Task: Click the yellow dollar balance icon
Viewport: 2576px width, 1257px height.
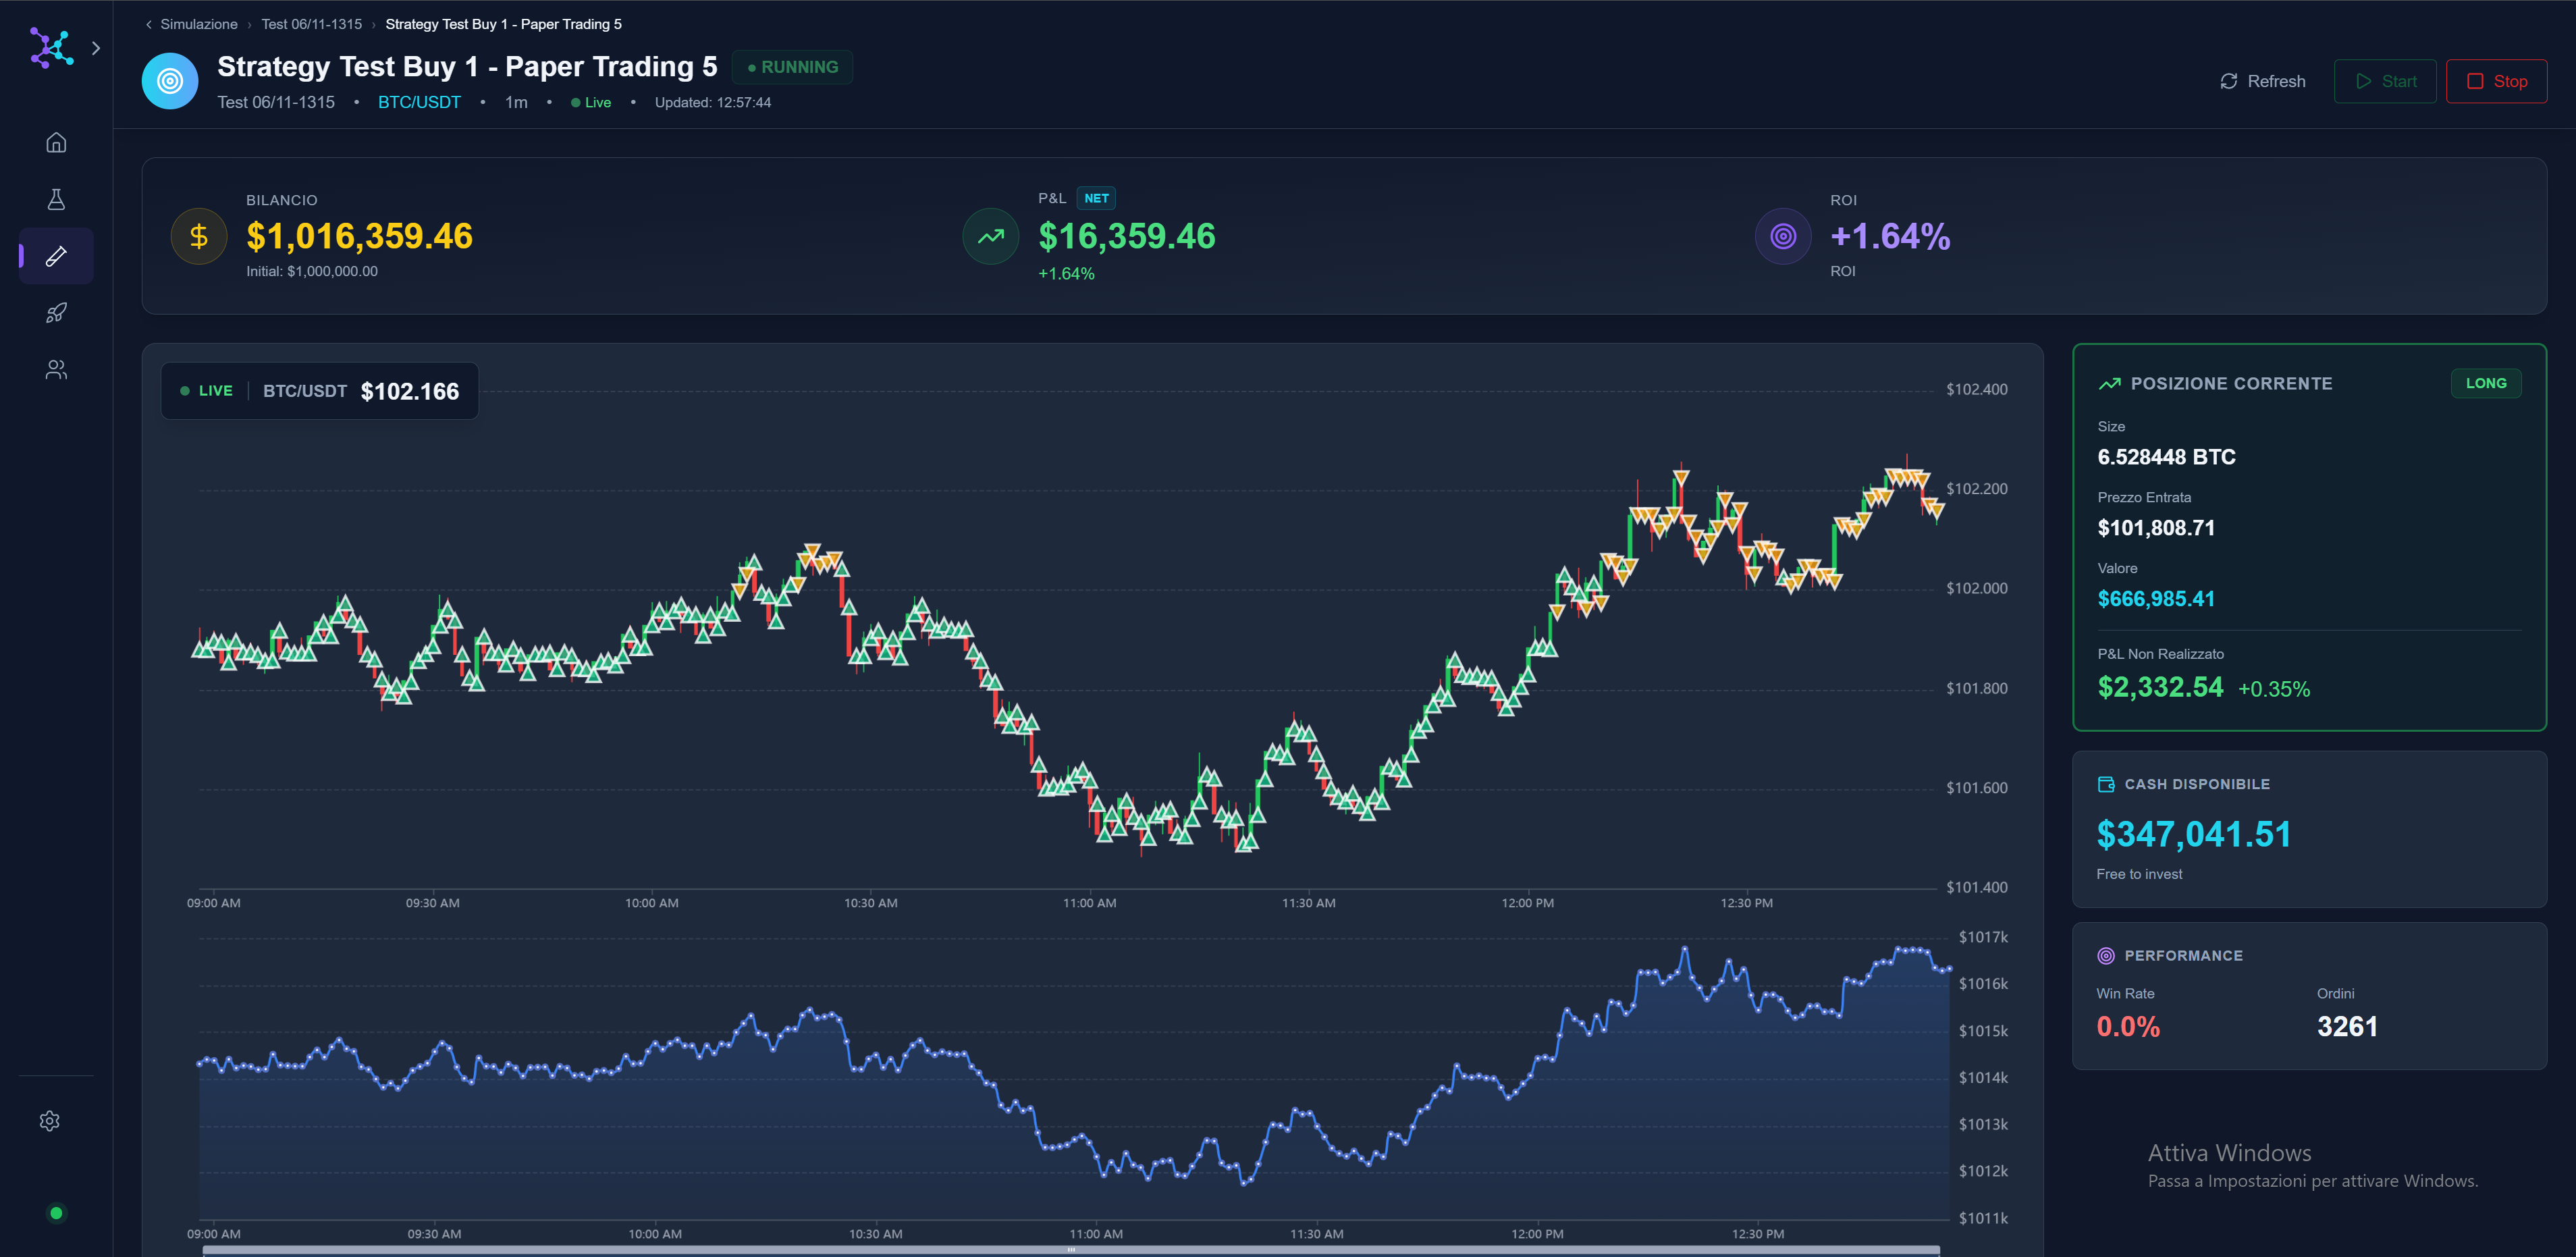Action: pos(199,236)
